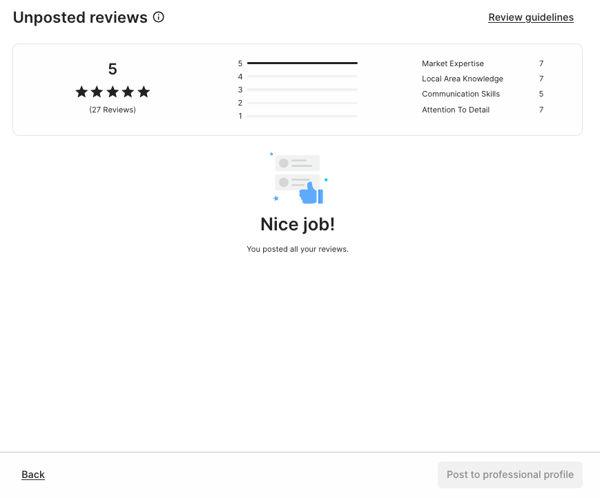The width and height of the screenshot is (600, 498).
Task: Click the Local Area Knowledge label
Action: pos(462,79)
